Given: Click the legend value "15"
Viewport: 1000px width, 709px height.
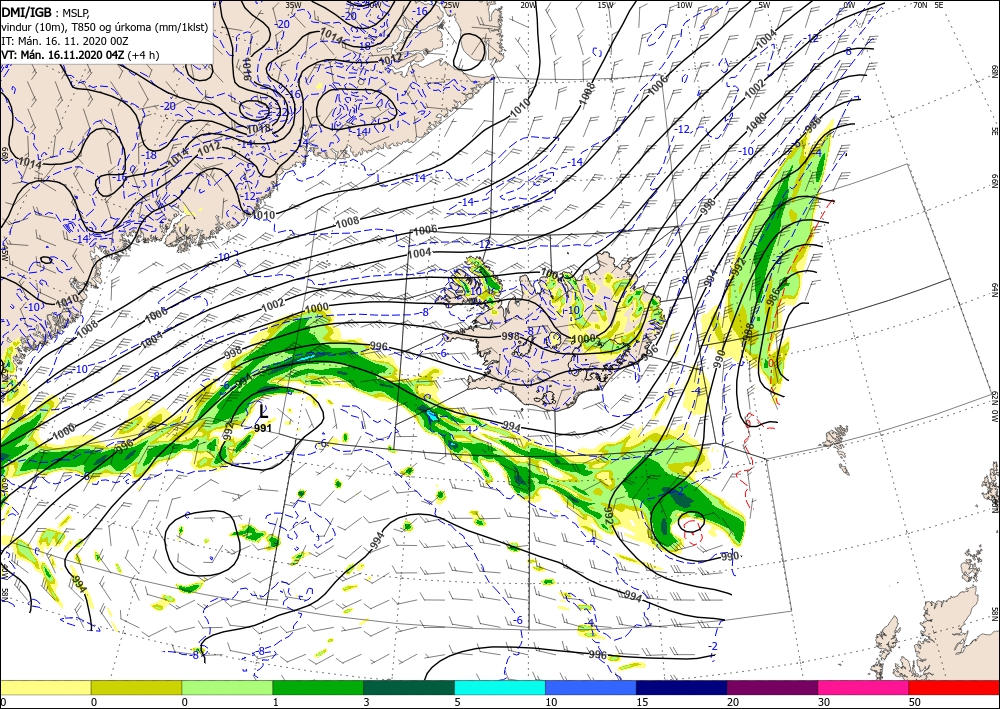Looking at the screenshot, I should tap(642, 702).
